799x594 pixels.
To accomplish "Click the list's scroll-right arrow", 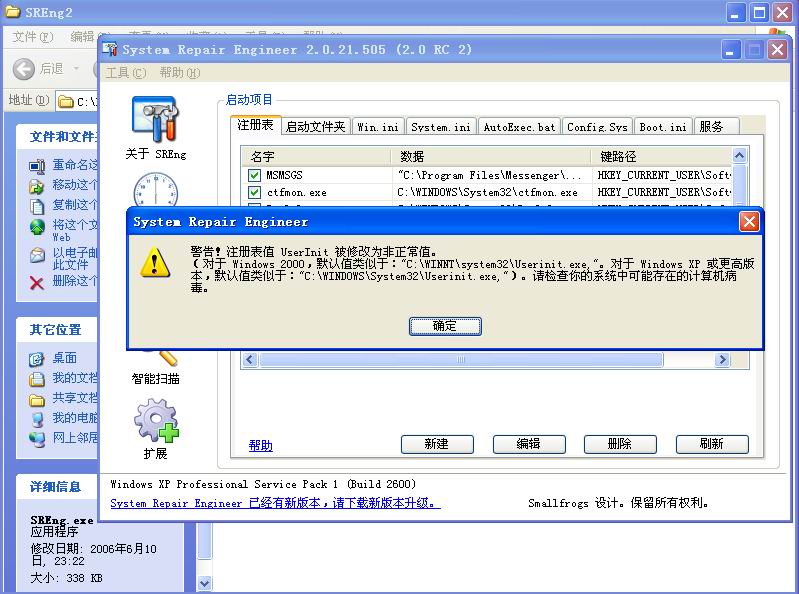I will pyautogui.click(x=722, y=360).
